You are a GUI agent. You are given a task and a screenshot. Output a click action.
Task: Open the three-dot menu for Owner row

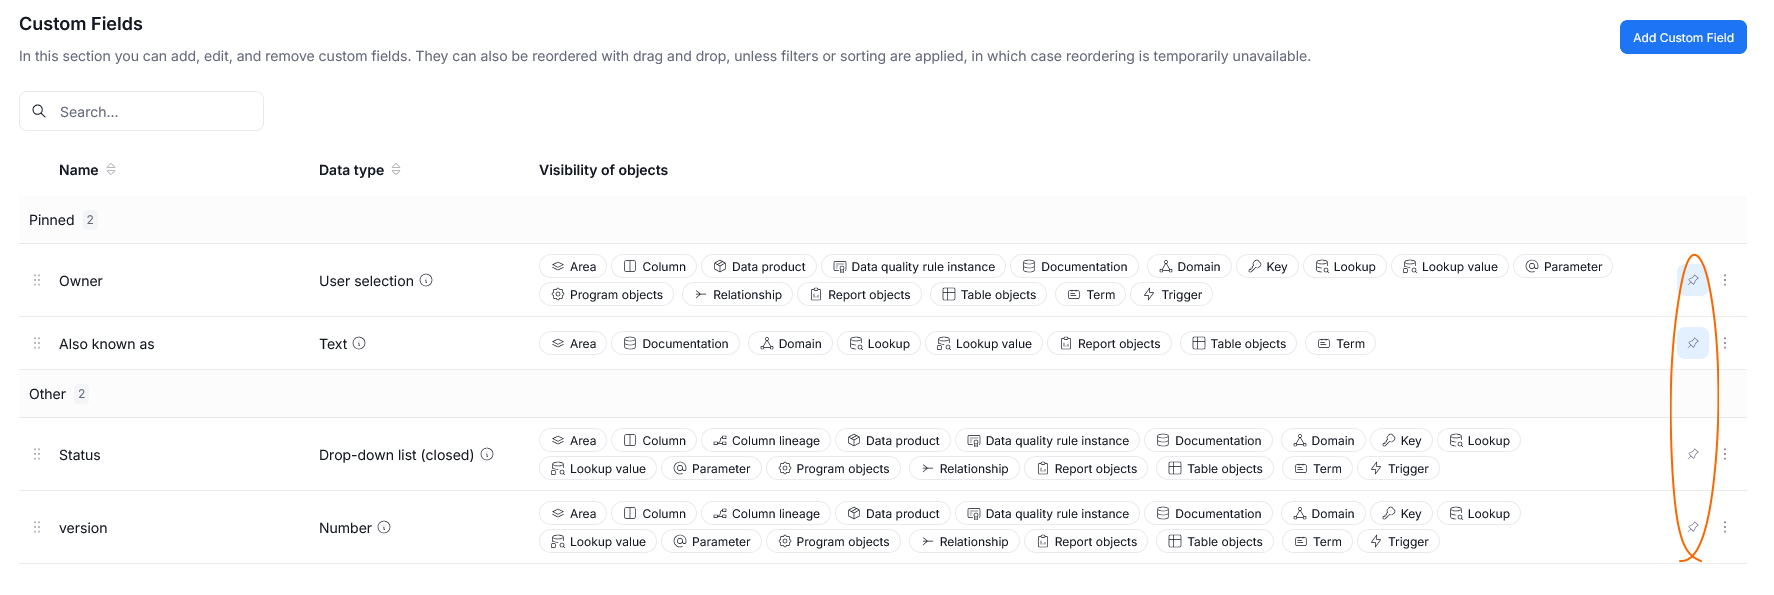[1725, 280]
